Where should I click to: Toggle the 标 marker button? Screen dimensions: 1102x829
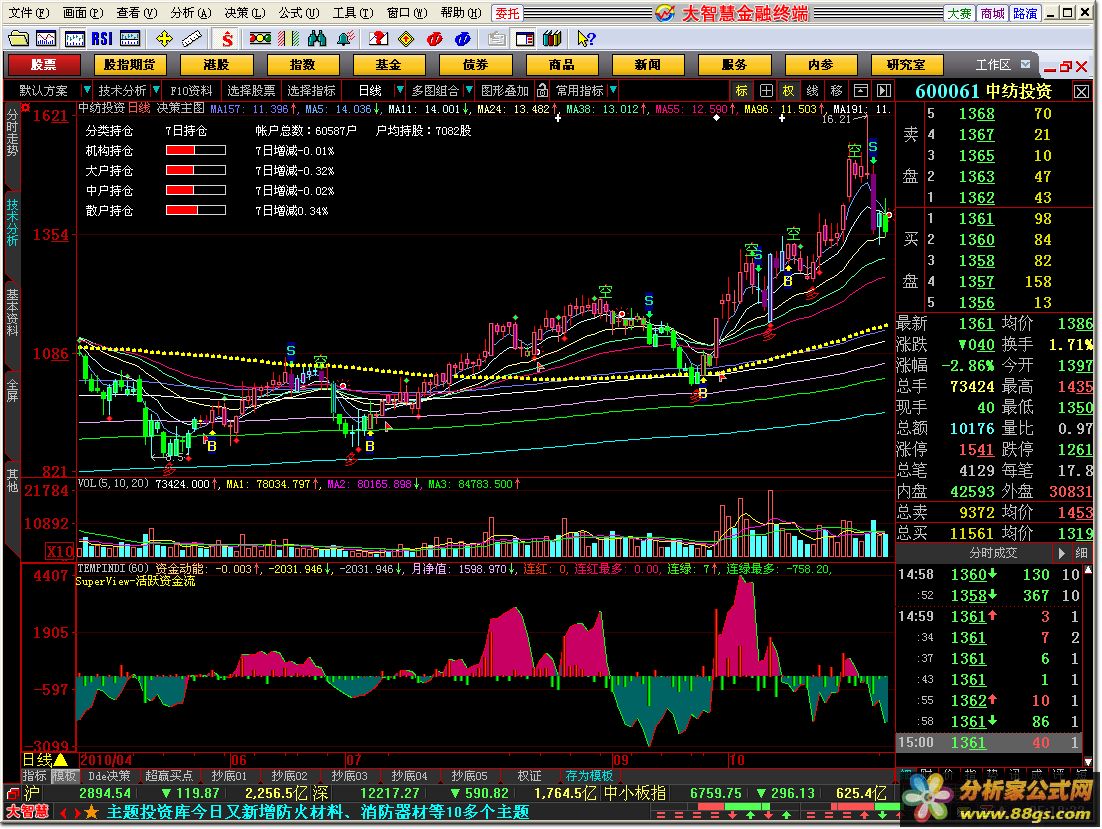(x=741, y=91)
